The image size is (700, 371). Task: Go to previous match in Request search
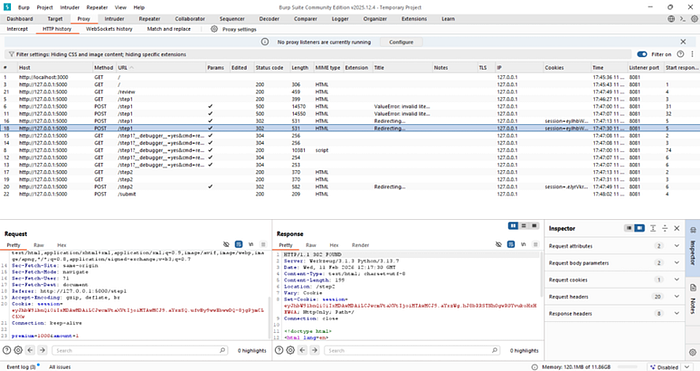pos(30,350)
